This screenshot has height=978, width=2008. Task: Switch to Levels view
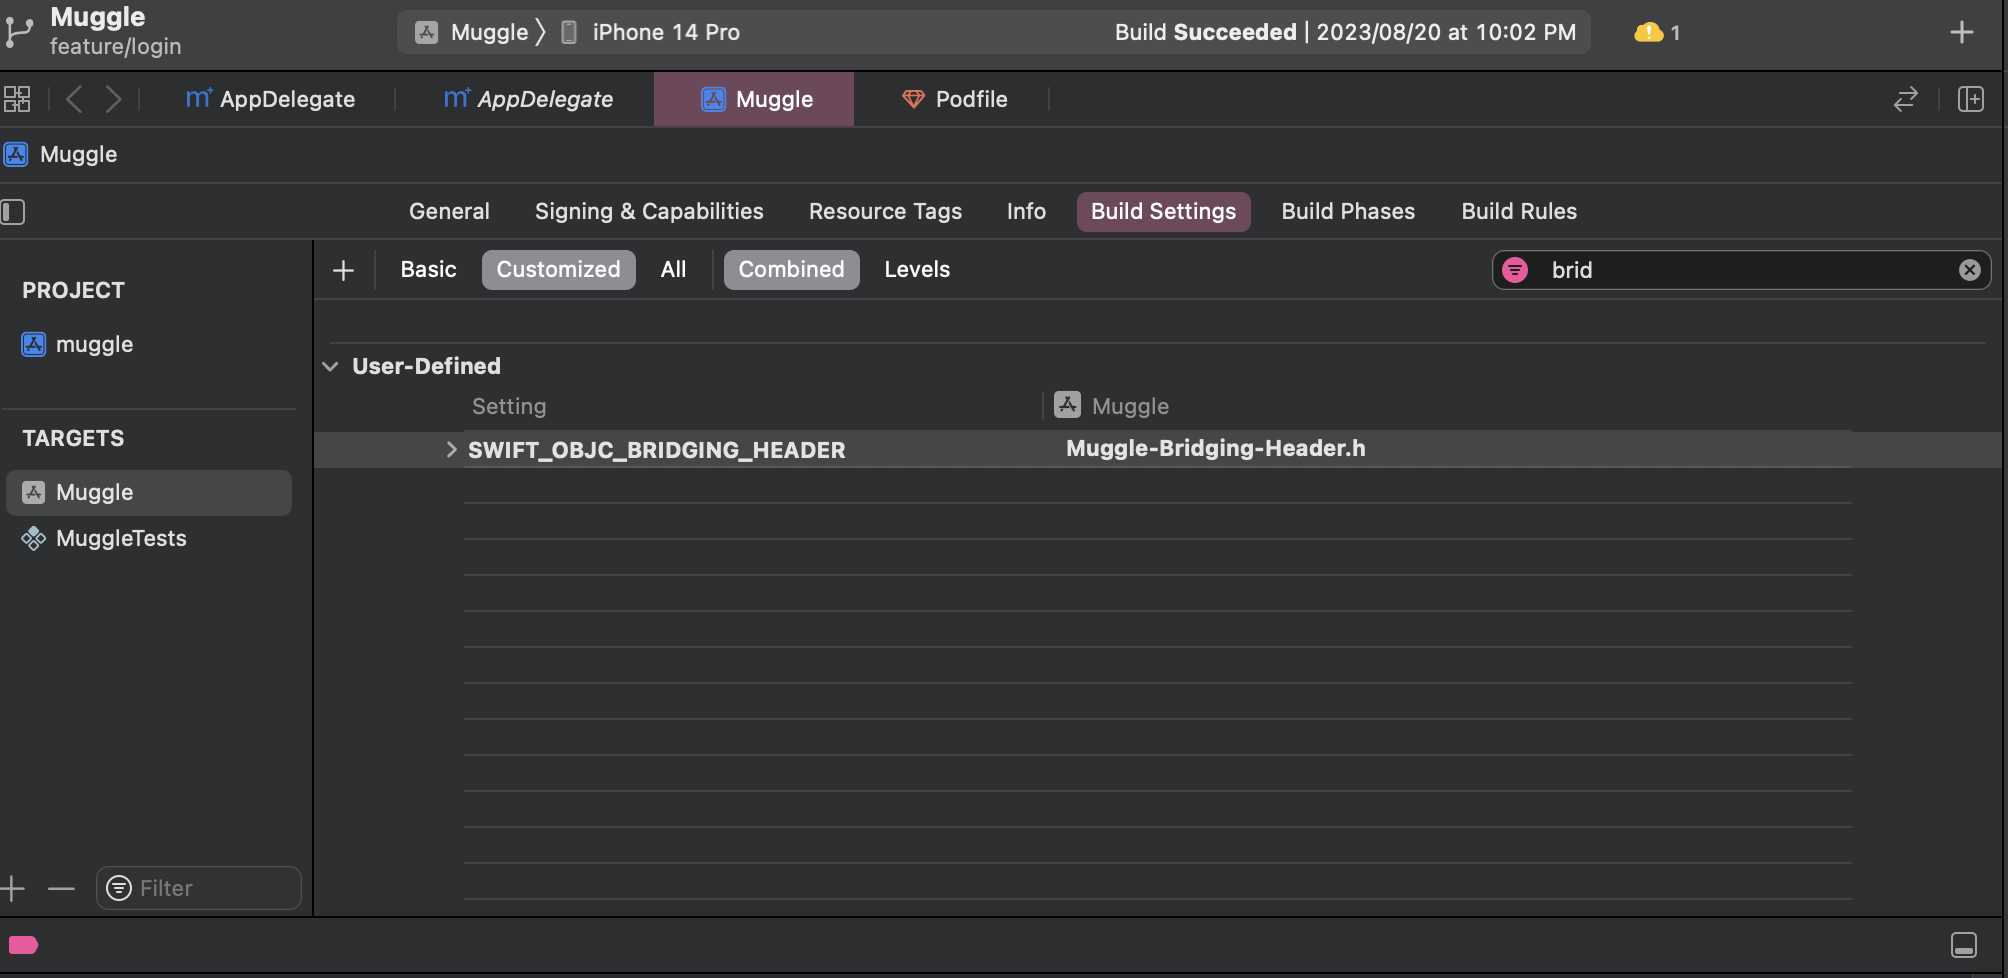coord(917,270)
